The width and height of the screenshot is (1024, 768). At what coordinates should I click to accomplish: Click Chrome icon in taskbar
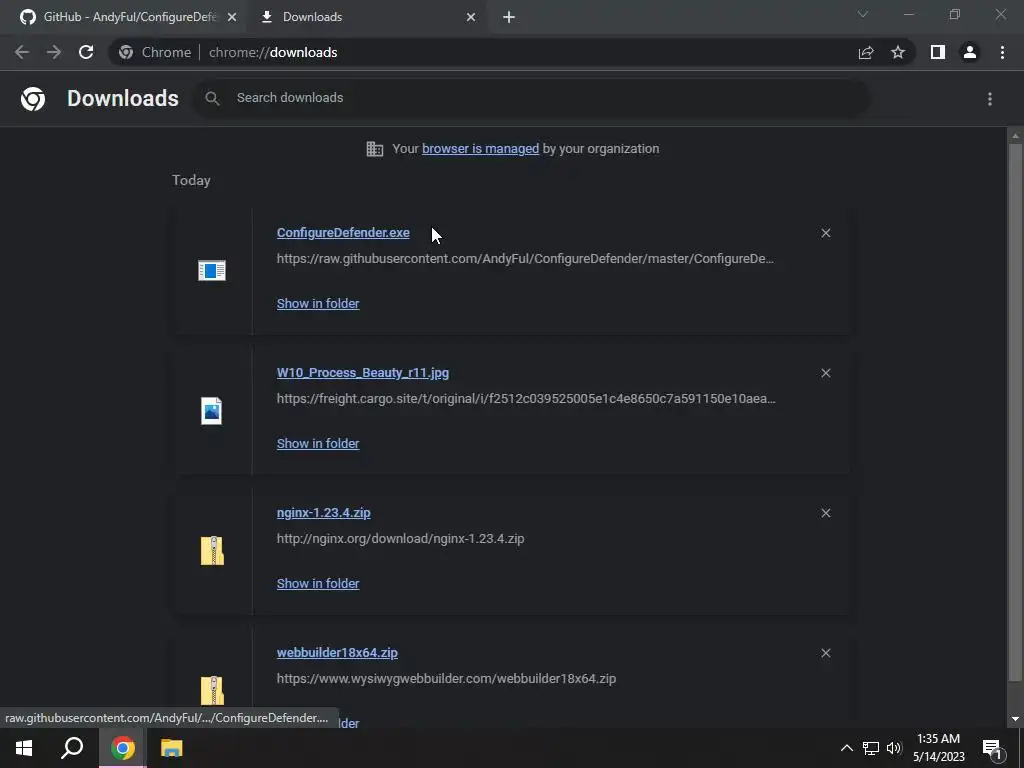[x=122, y=748]
